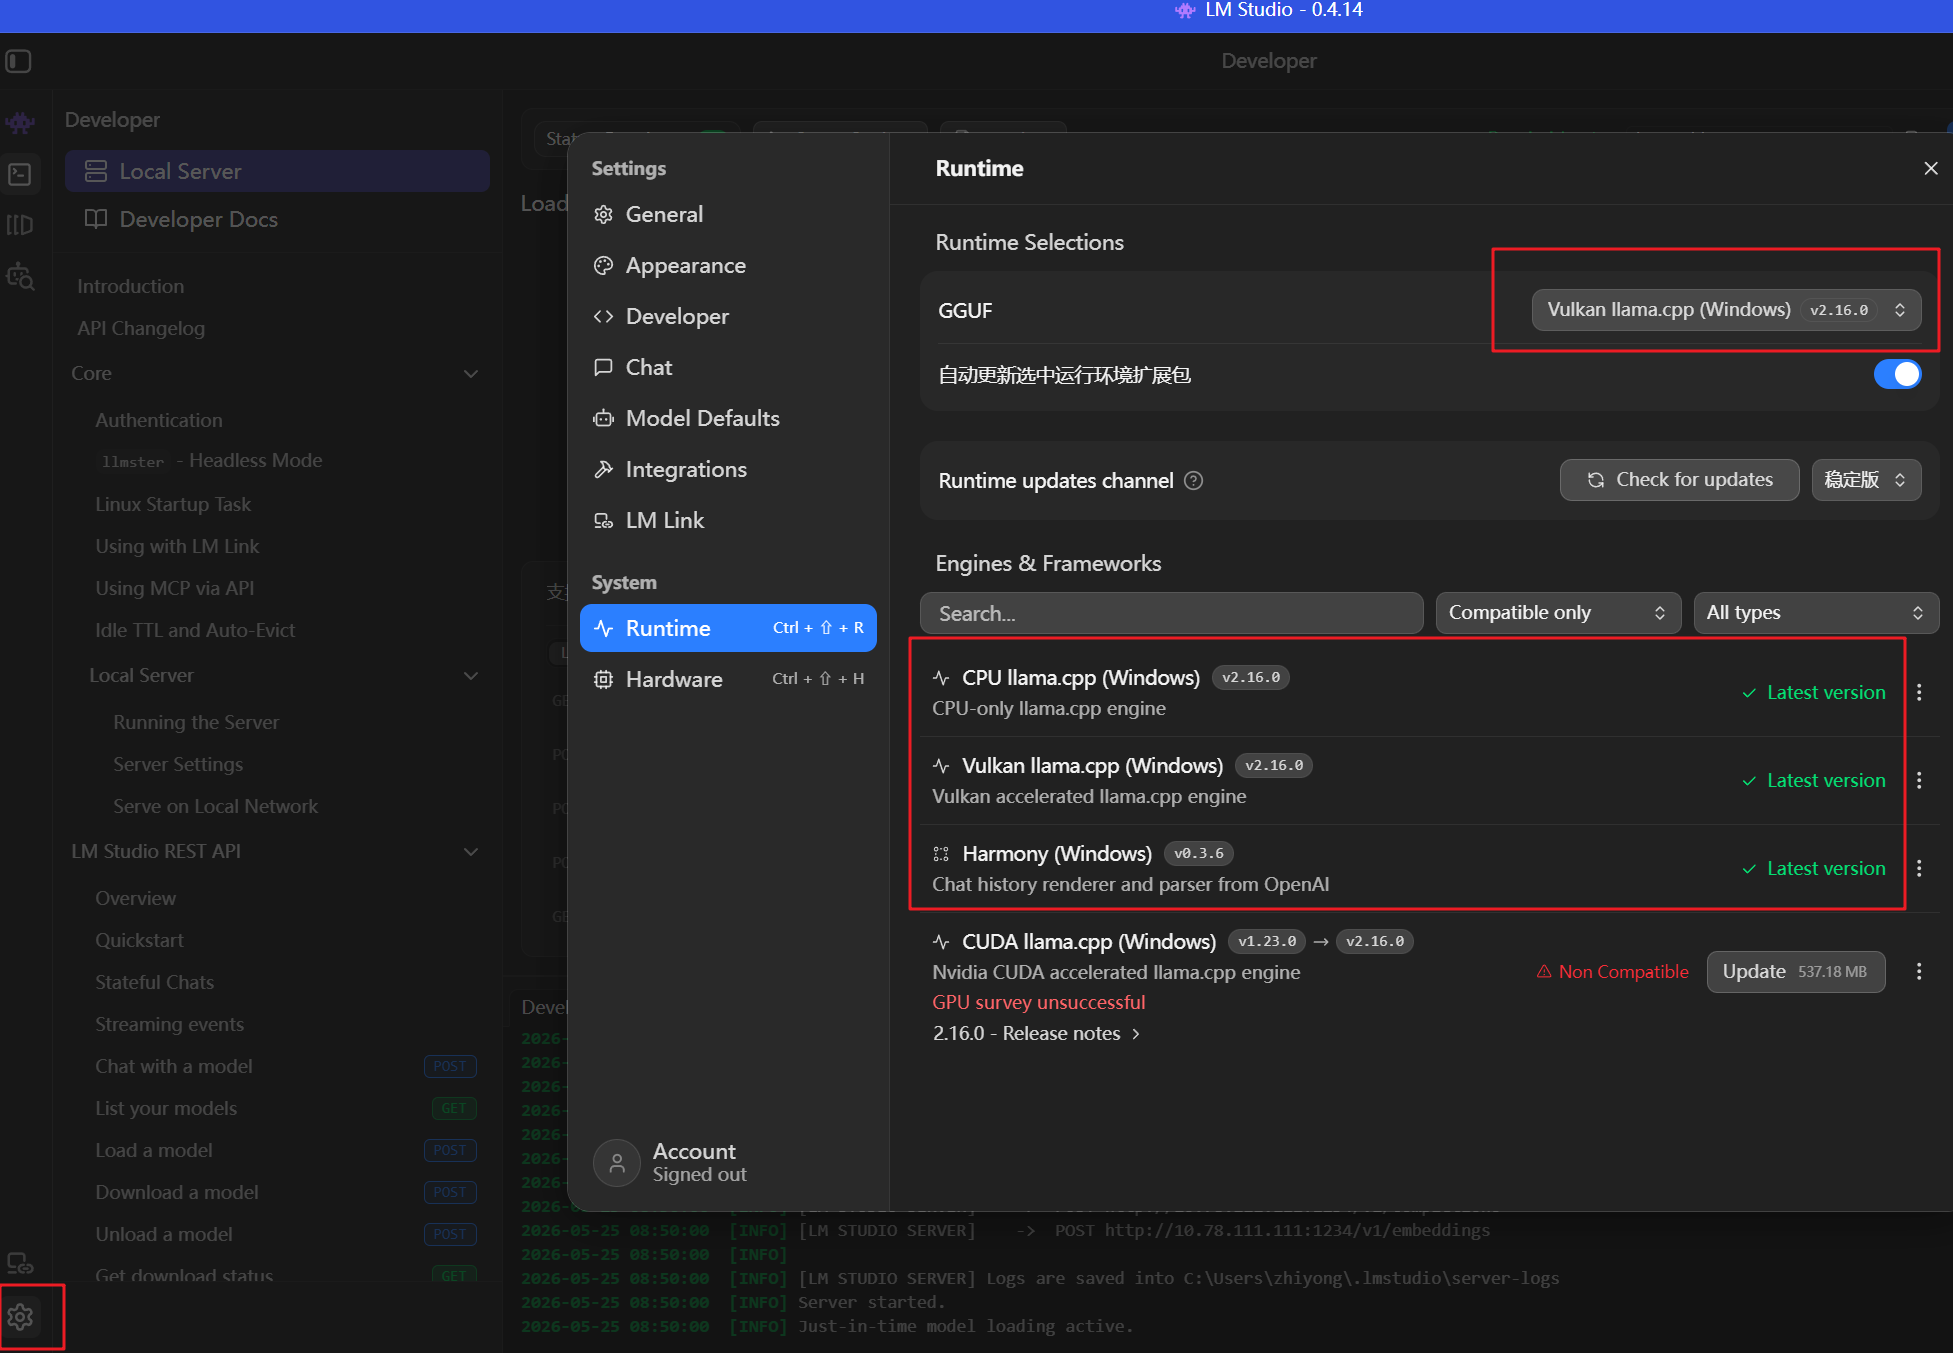Open the LM Link icon in the bottom left rail

(x=20, y=1264)
